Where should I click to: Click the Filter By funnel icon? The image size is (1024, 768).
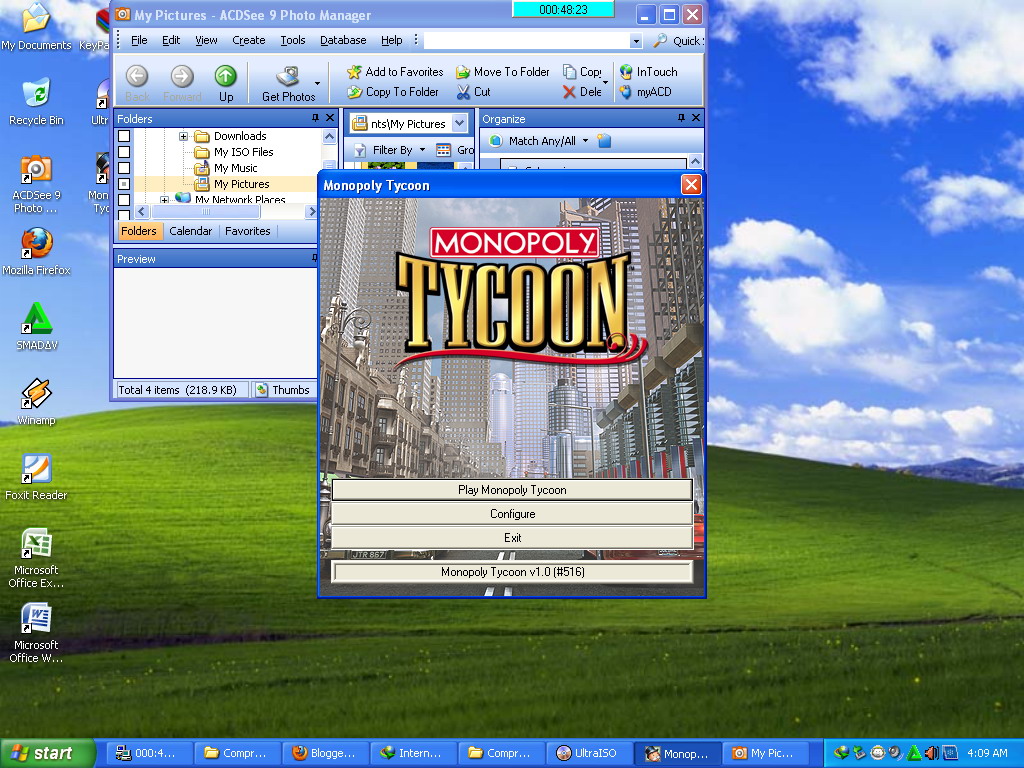359,150
